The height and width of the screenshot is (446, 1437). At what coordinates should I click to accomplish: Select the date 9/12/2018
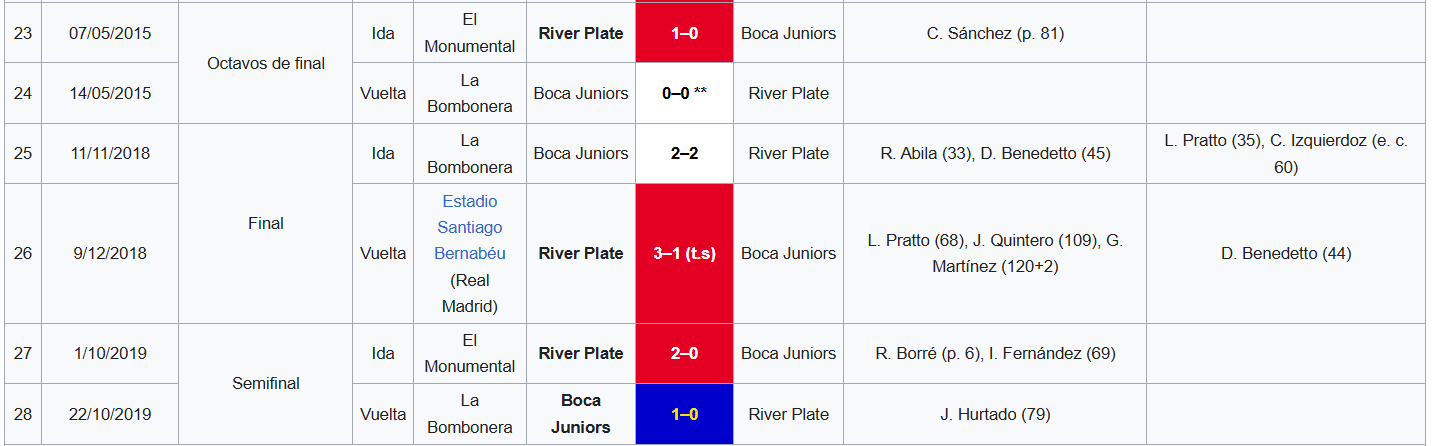point(110,254)
